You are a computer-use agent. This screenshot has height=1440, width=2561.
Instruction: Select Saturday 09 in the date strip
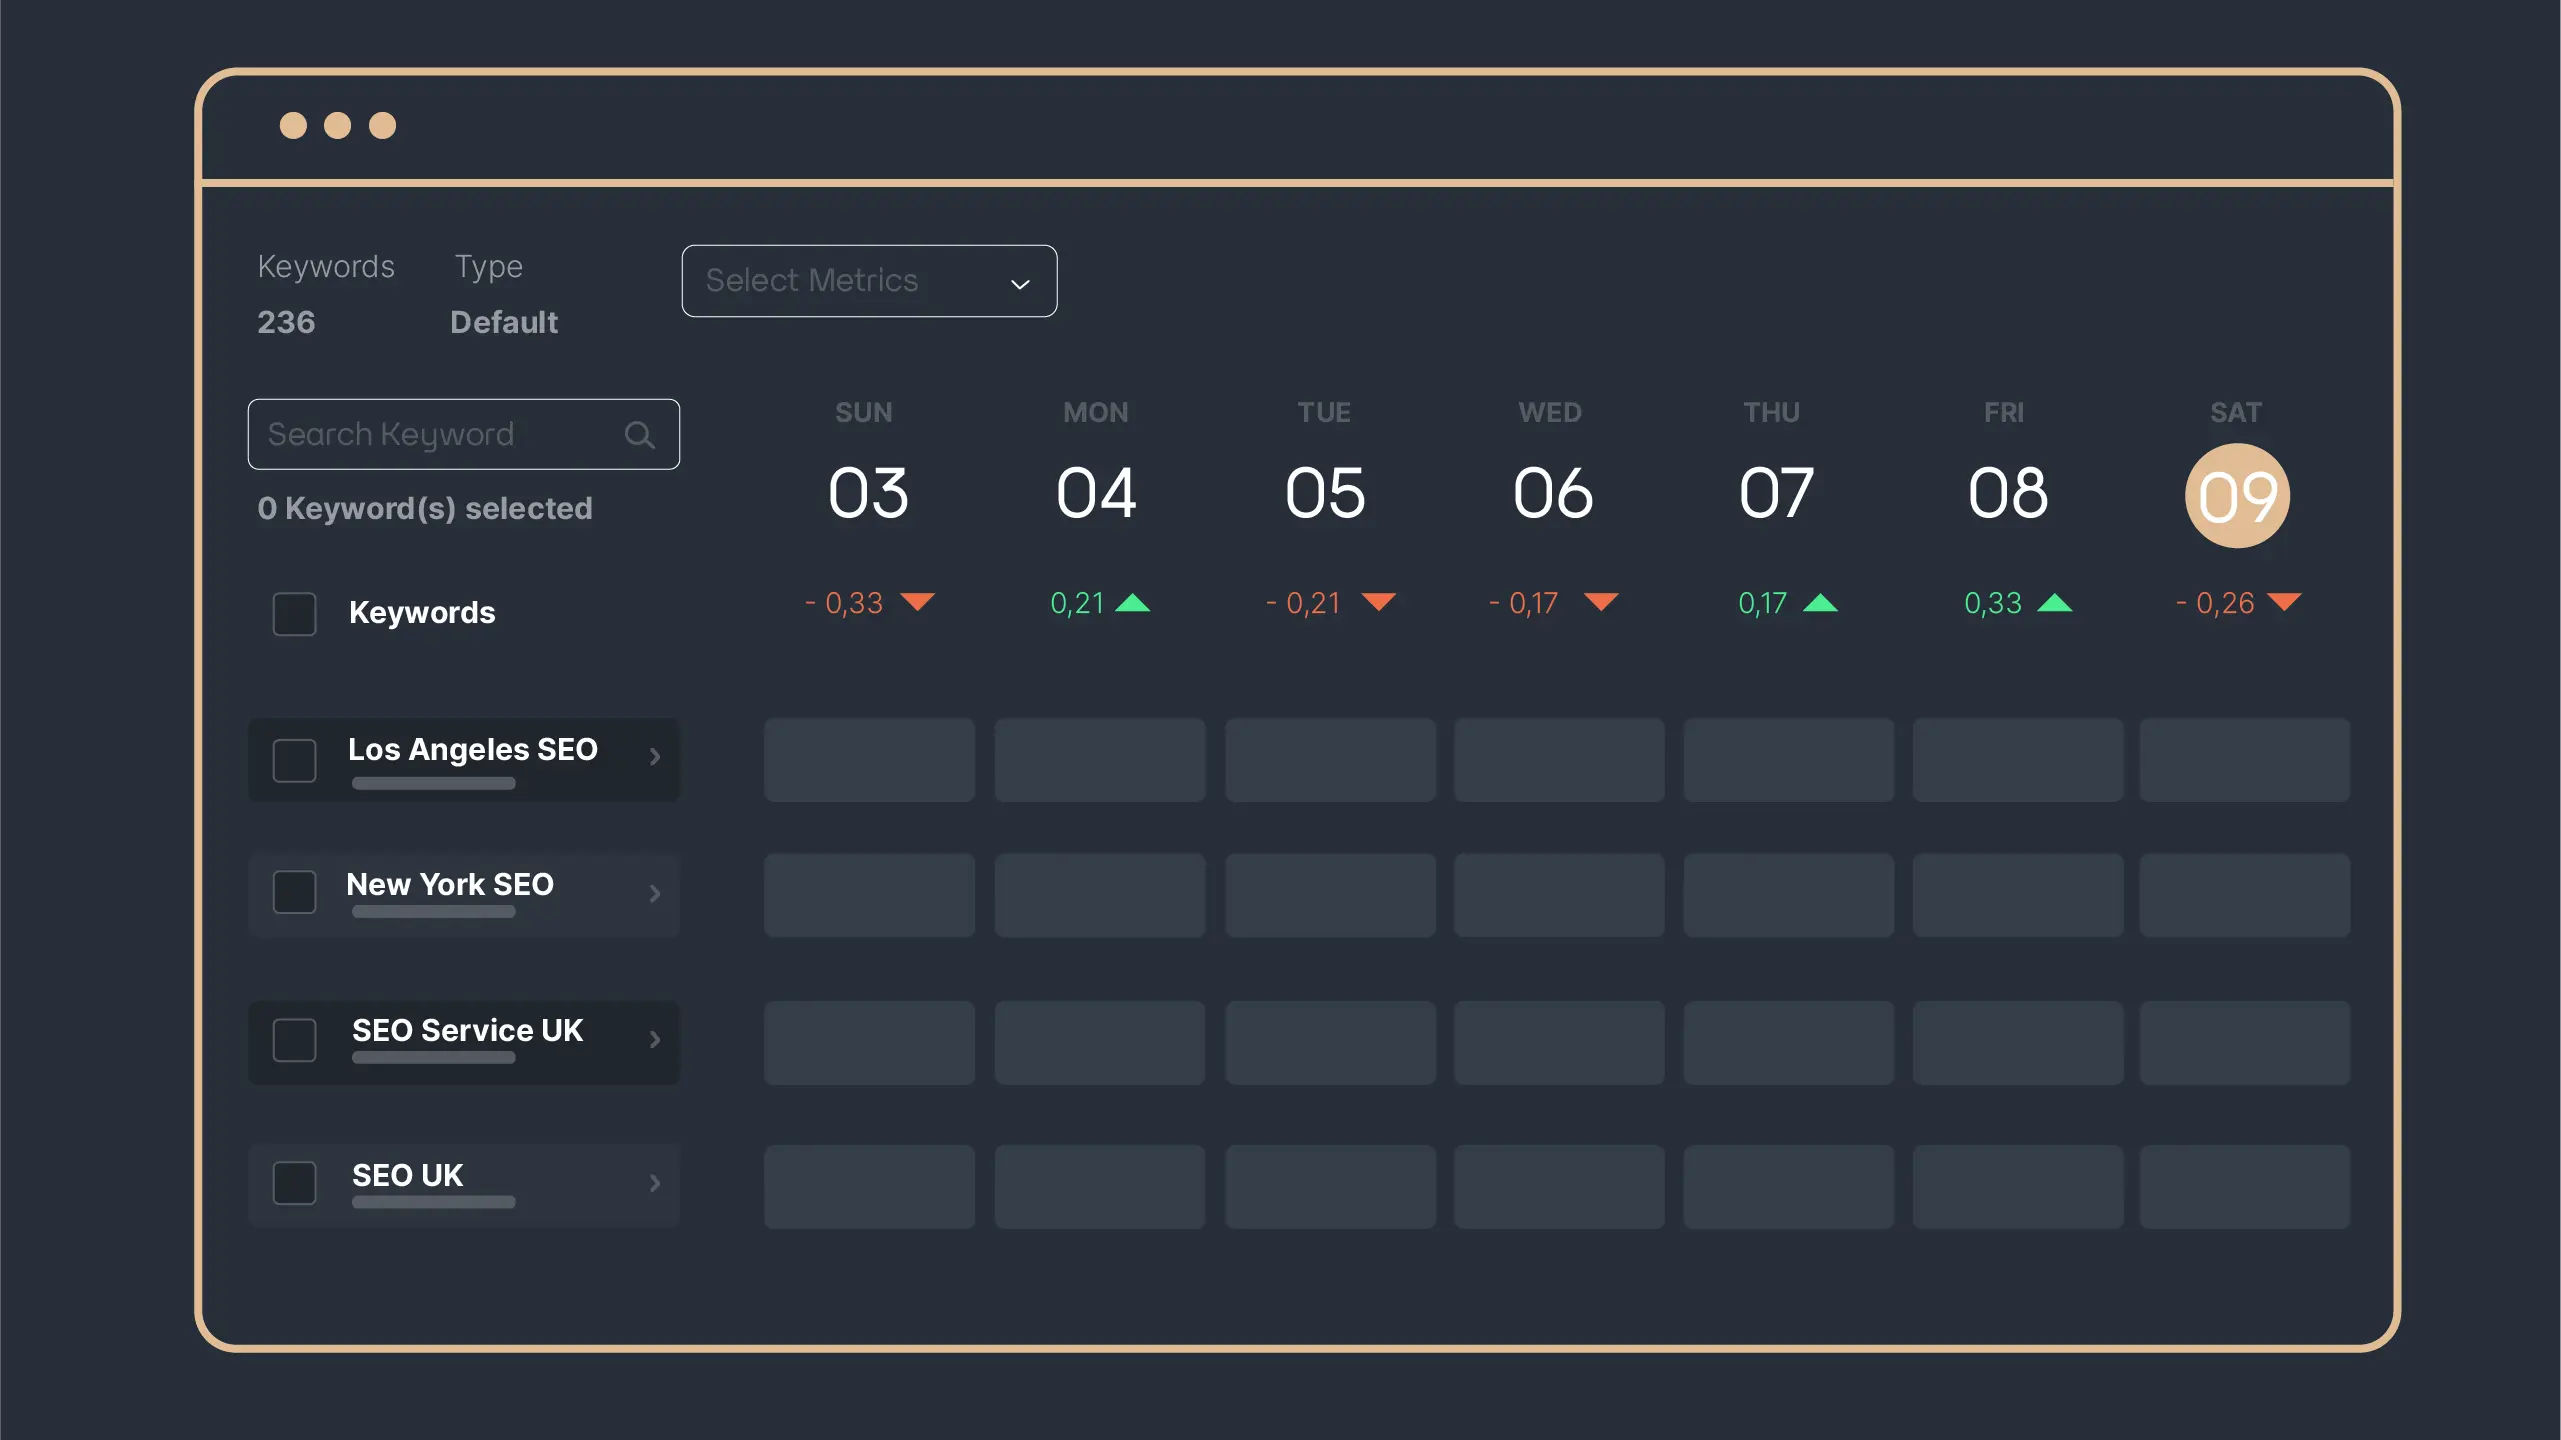pos(2237,496)
